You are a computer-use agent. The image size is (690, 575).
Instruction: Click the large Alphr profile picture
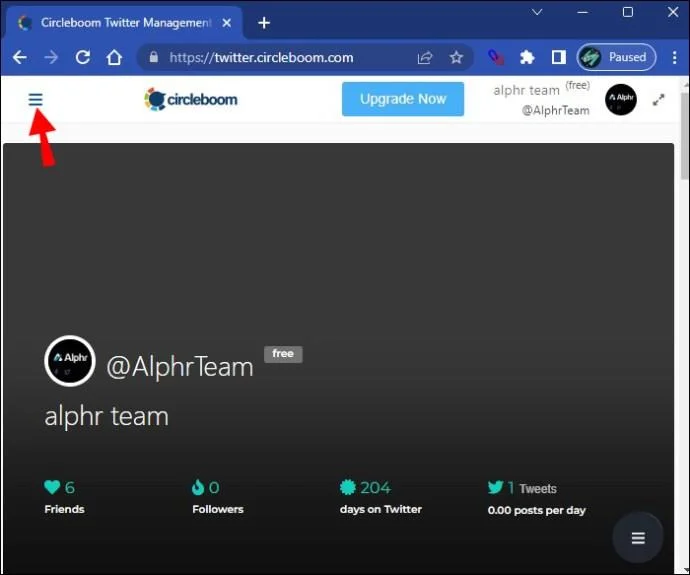pyautogui.click(x=70, y=361)
